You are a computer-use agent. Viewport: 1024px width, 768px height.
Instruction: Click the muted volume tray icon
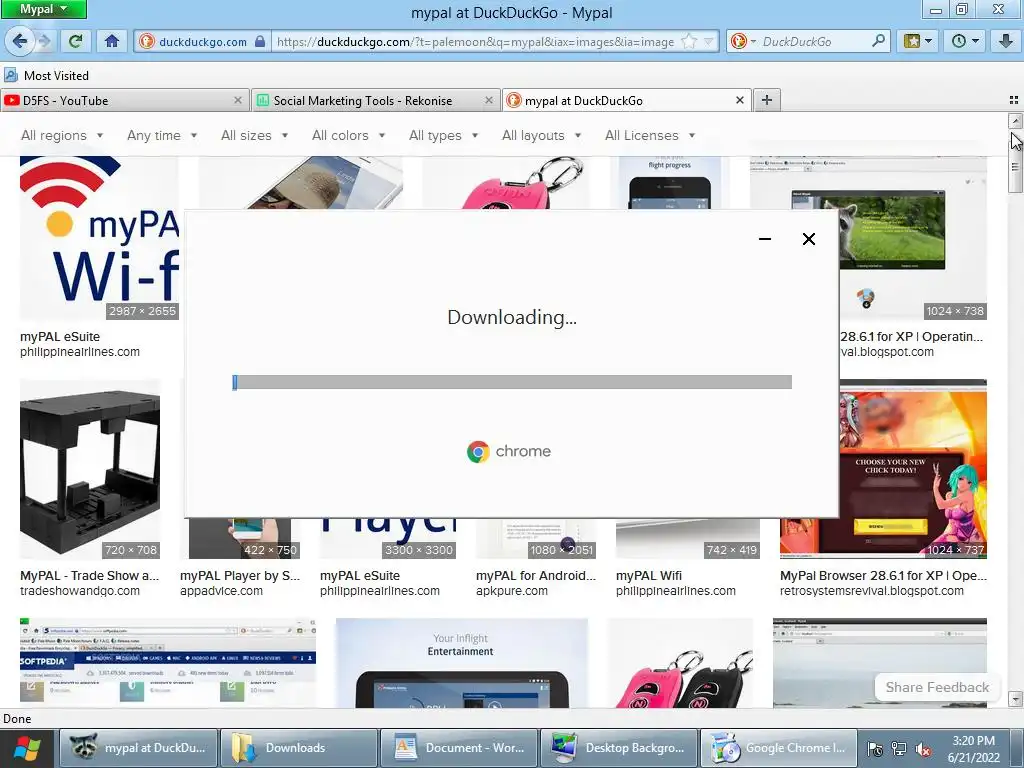pyautogui.click(x=923, y=750)
